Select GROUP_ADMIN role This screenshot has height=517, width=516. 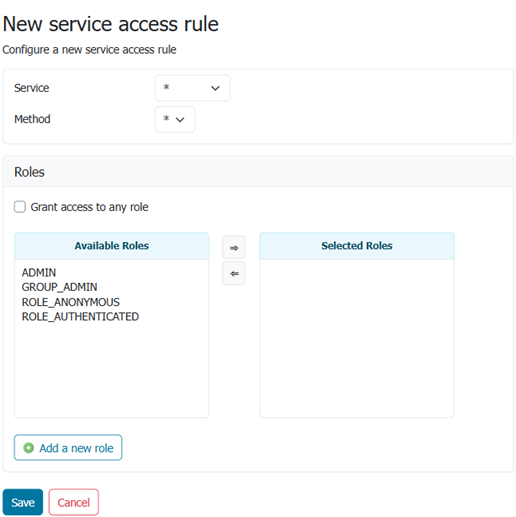point(59,287)
